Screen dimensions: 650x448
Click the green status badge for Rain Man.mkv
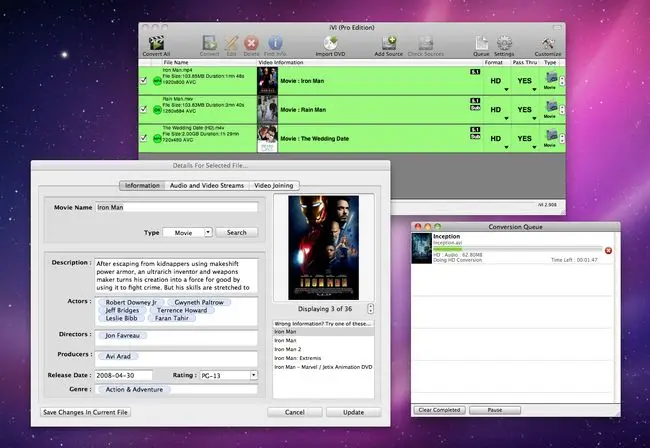[x=157, y=110]
